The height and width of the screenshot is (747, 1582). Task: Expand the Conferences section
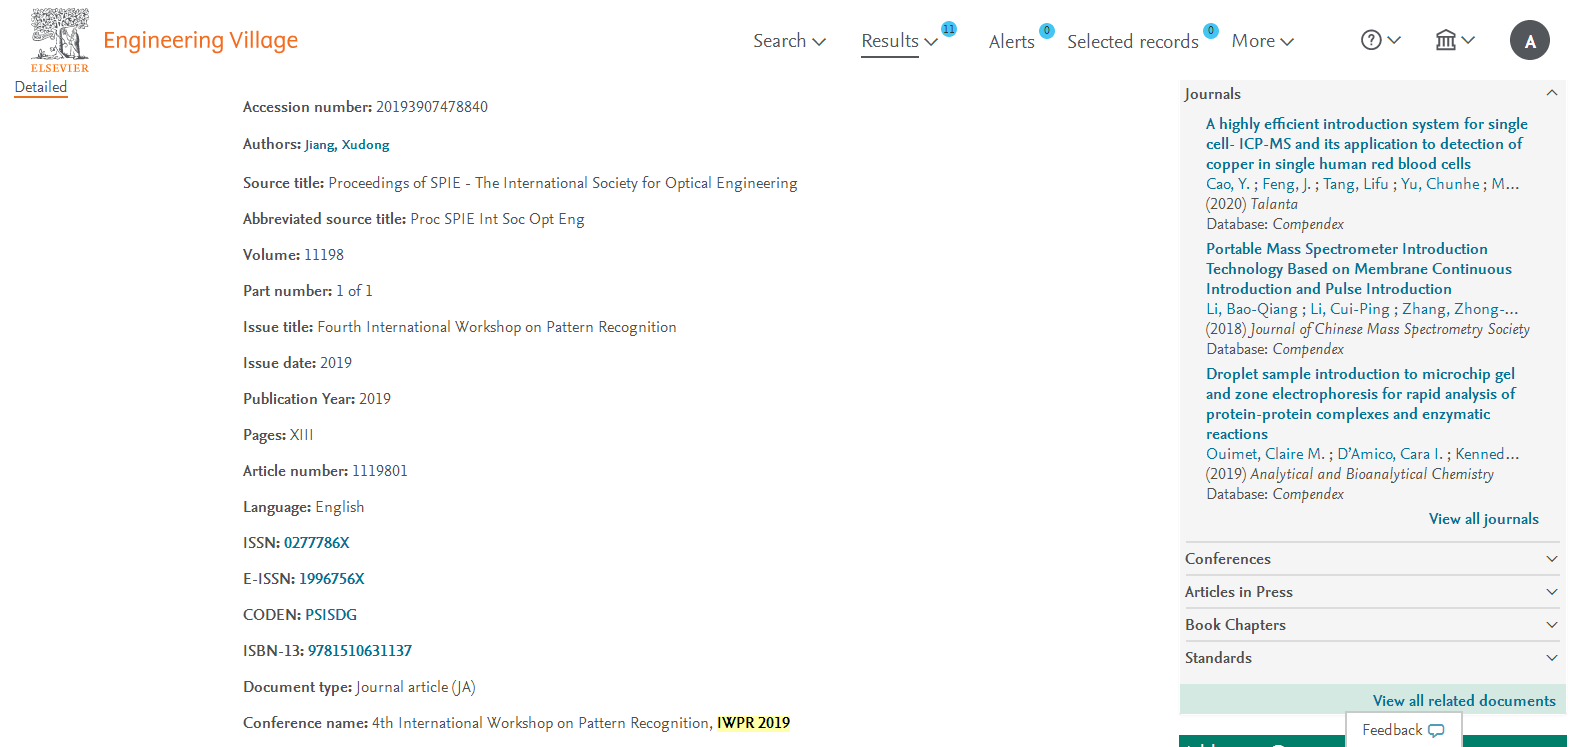click(1552, 559)
